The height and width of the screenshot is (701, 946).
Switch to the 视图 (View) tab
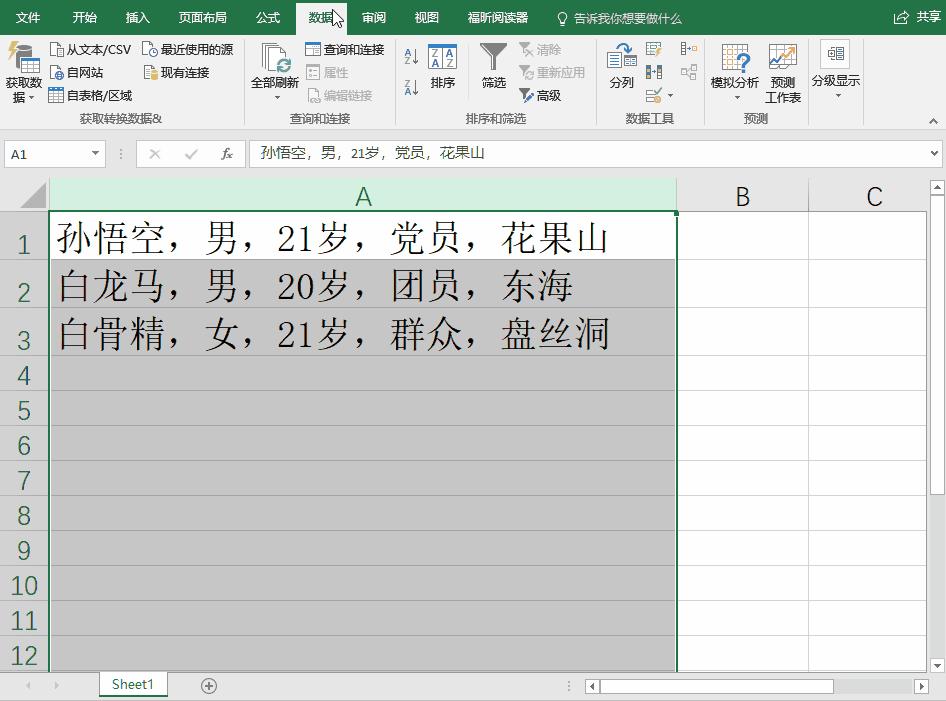coord(427,17)
